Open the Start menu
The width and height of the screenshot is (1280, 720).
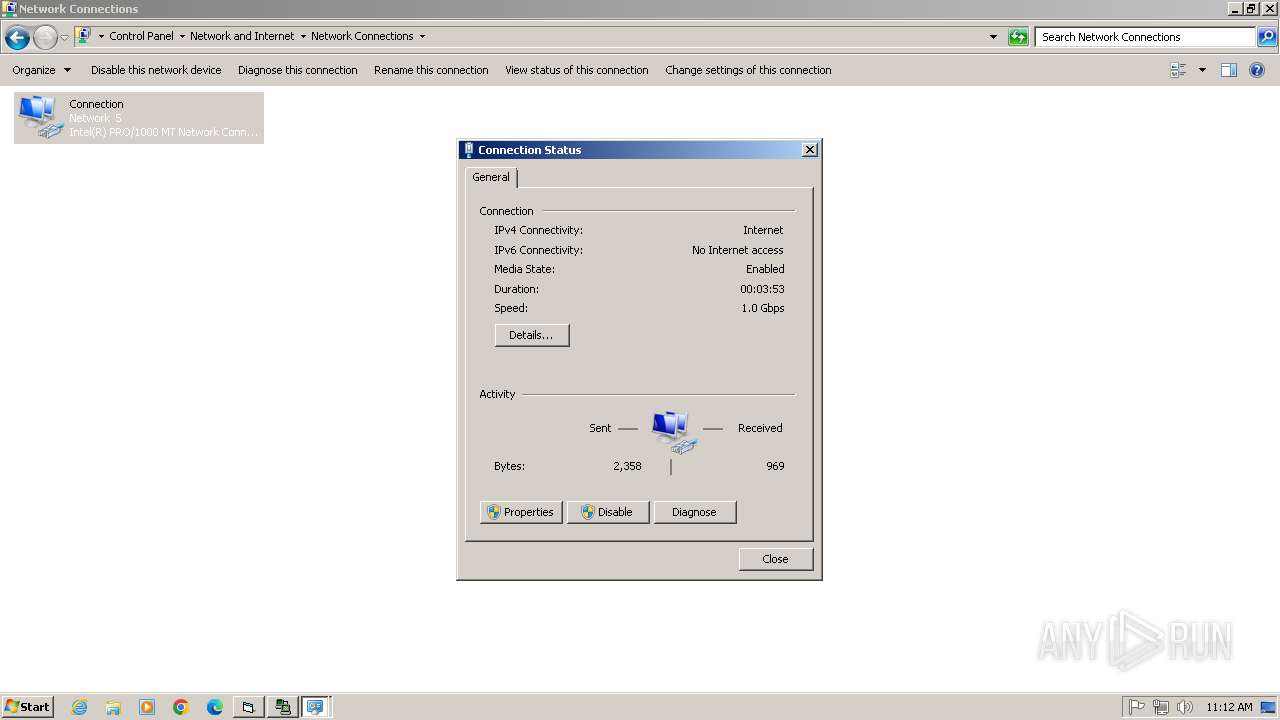[x=28, y=706]
